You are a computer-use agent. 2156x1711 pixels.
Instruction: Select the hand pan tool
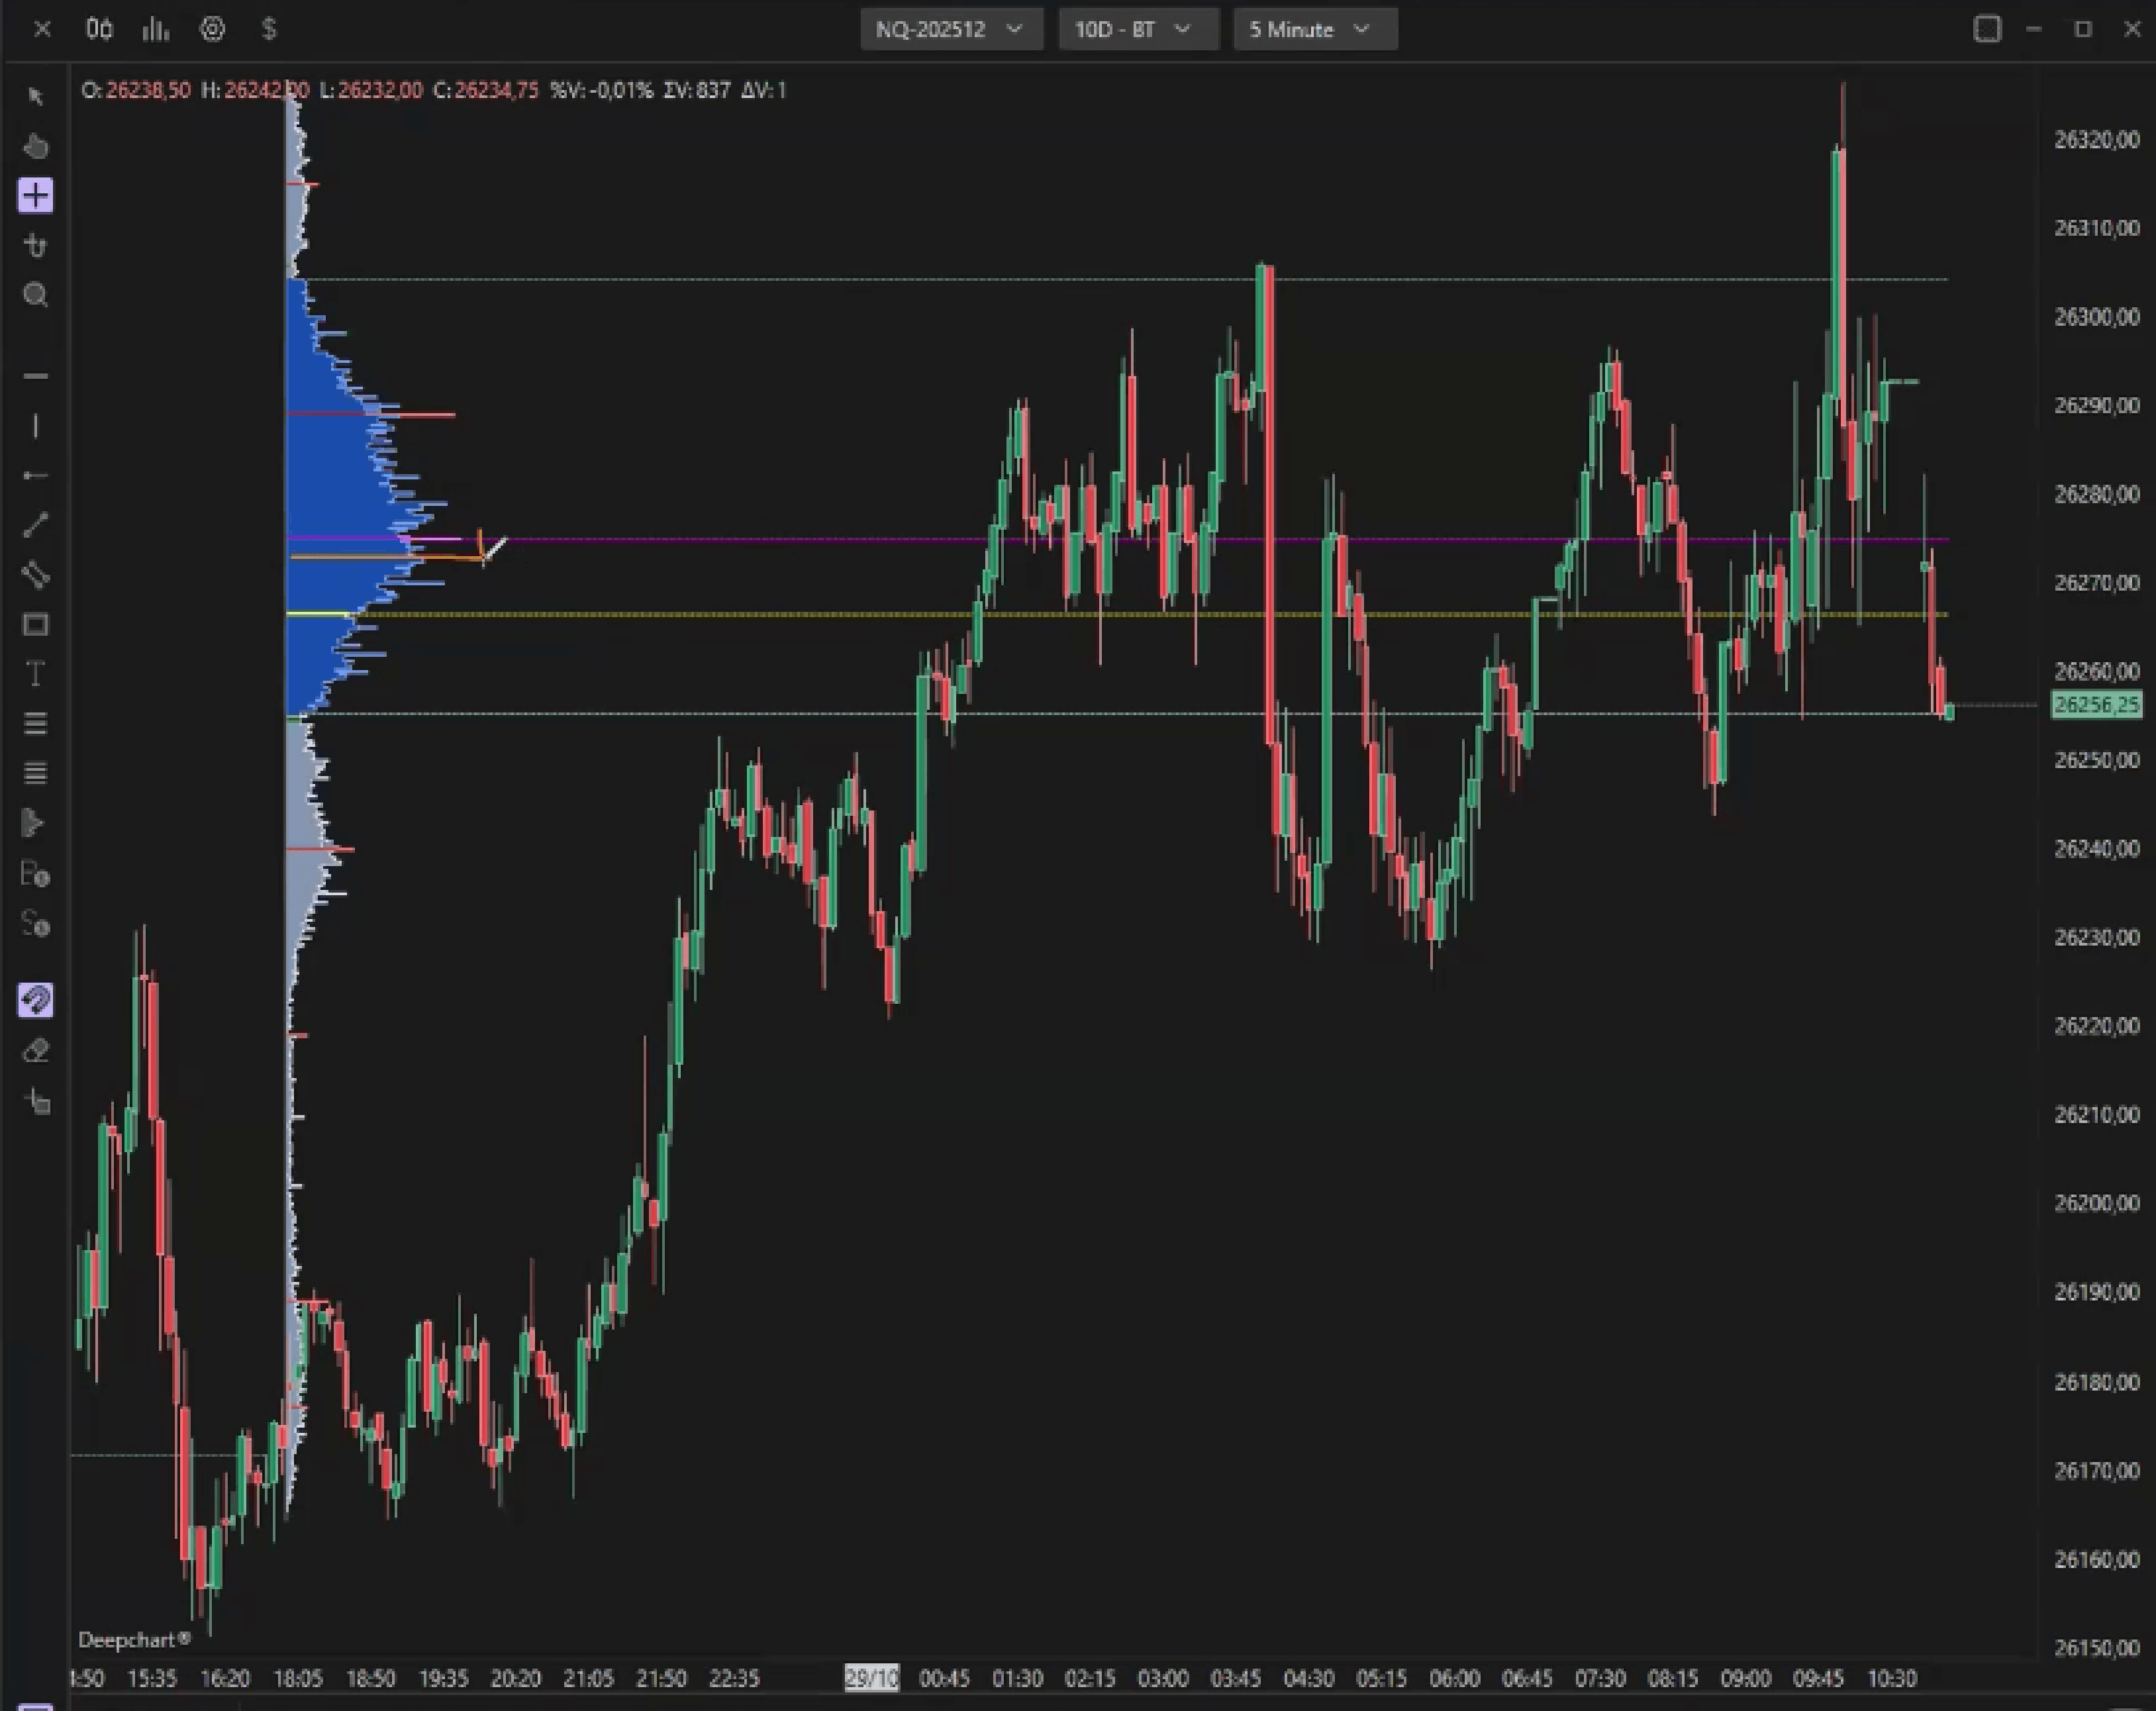(x=36, y=147)
